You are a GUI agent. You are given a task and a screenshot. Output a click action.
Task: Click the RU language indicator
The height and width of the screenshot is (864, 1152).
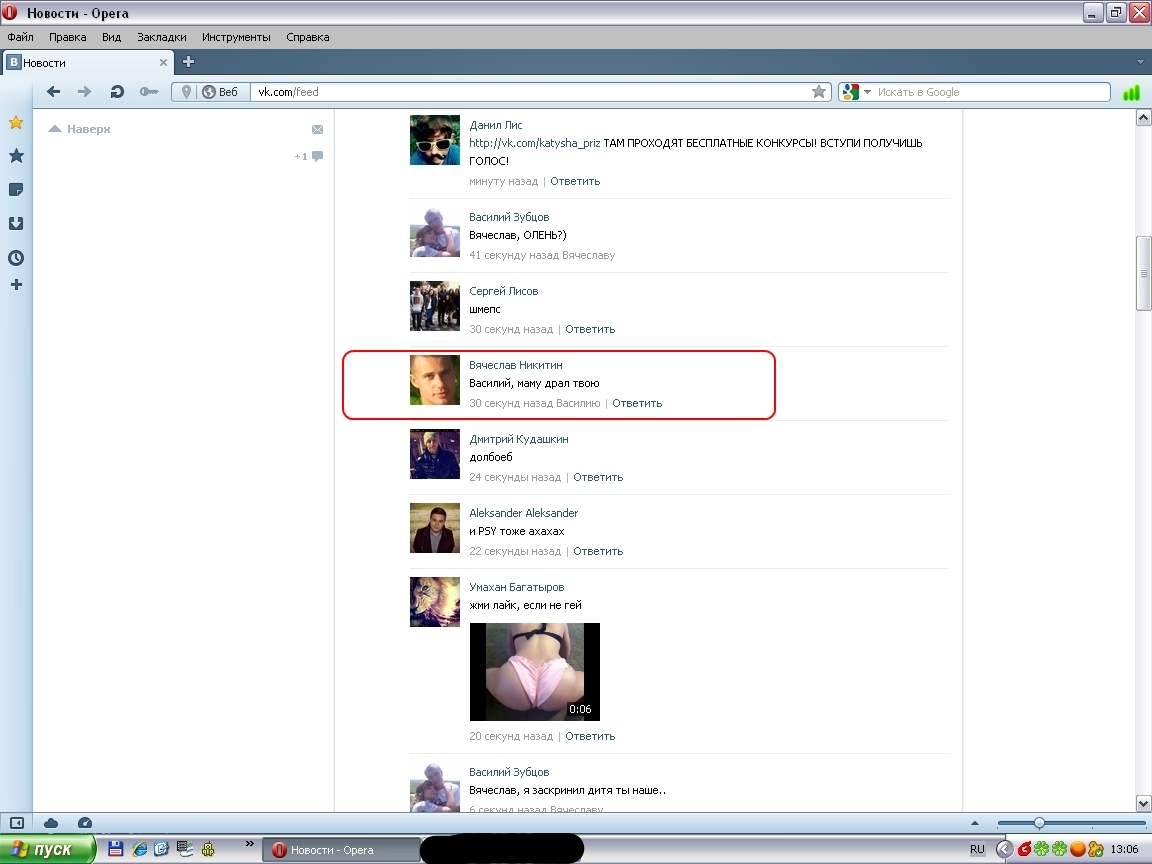[x=977, y=849]
